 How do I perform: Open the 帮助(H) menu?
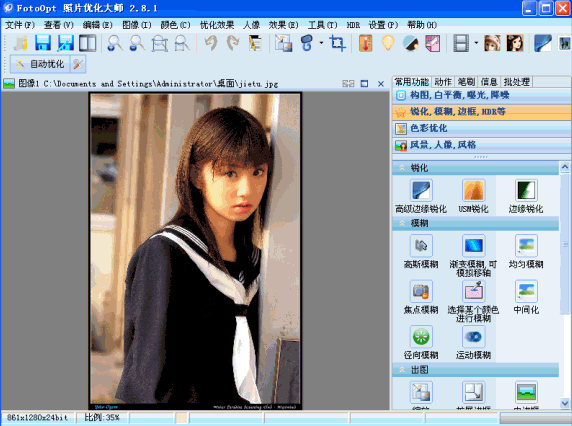click(422, 25)
